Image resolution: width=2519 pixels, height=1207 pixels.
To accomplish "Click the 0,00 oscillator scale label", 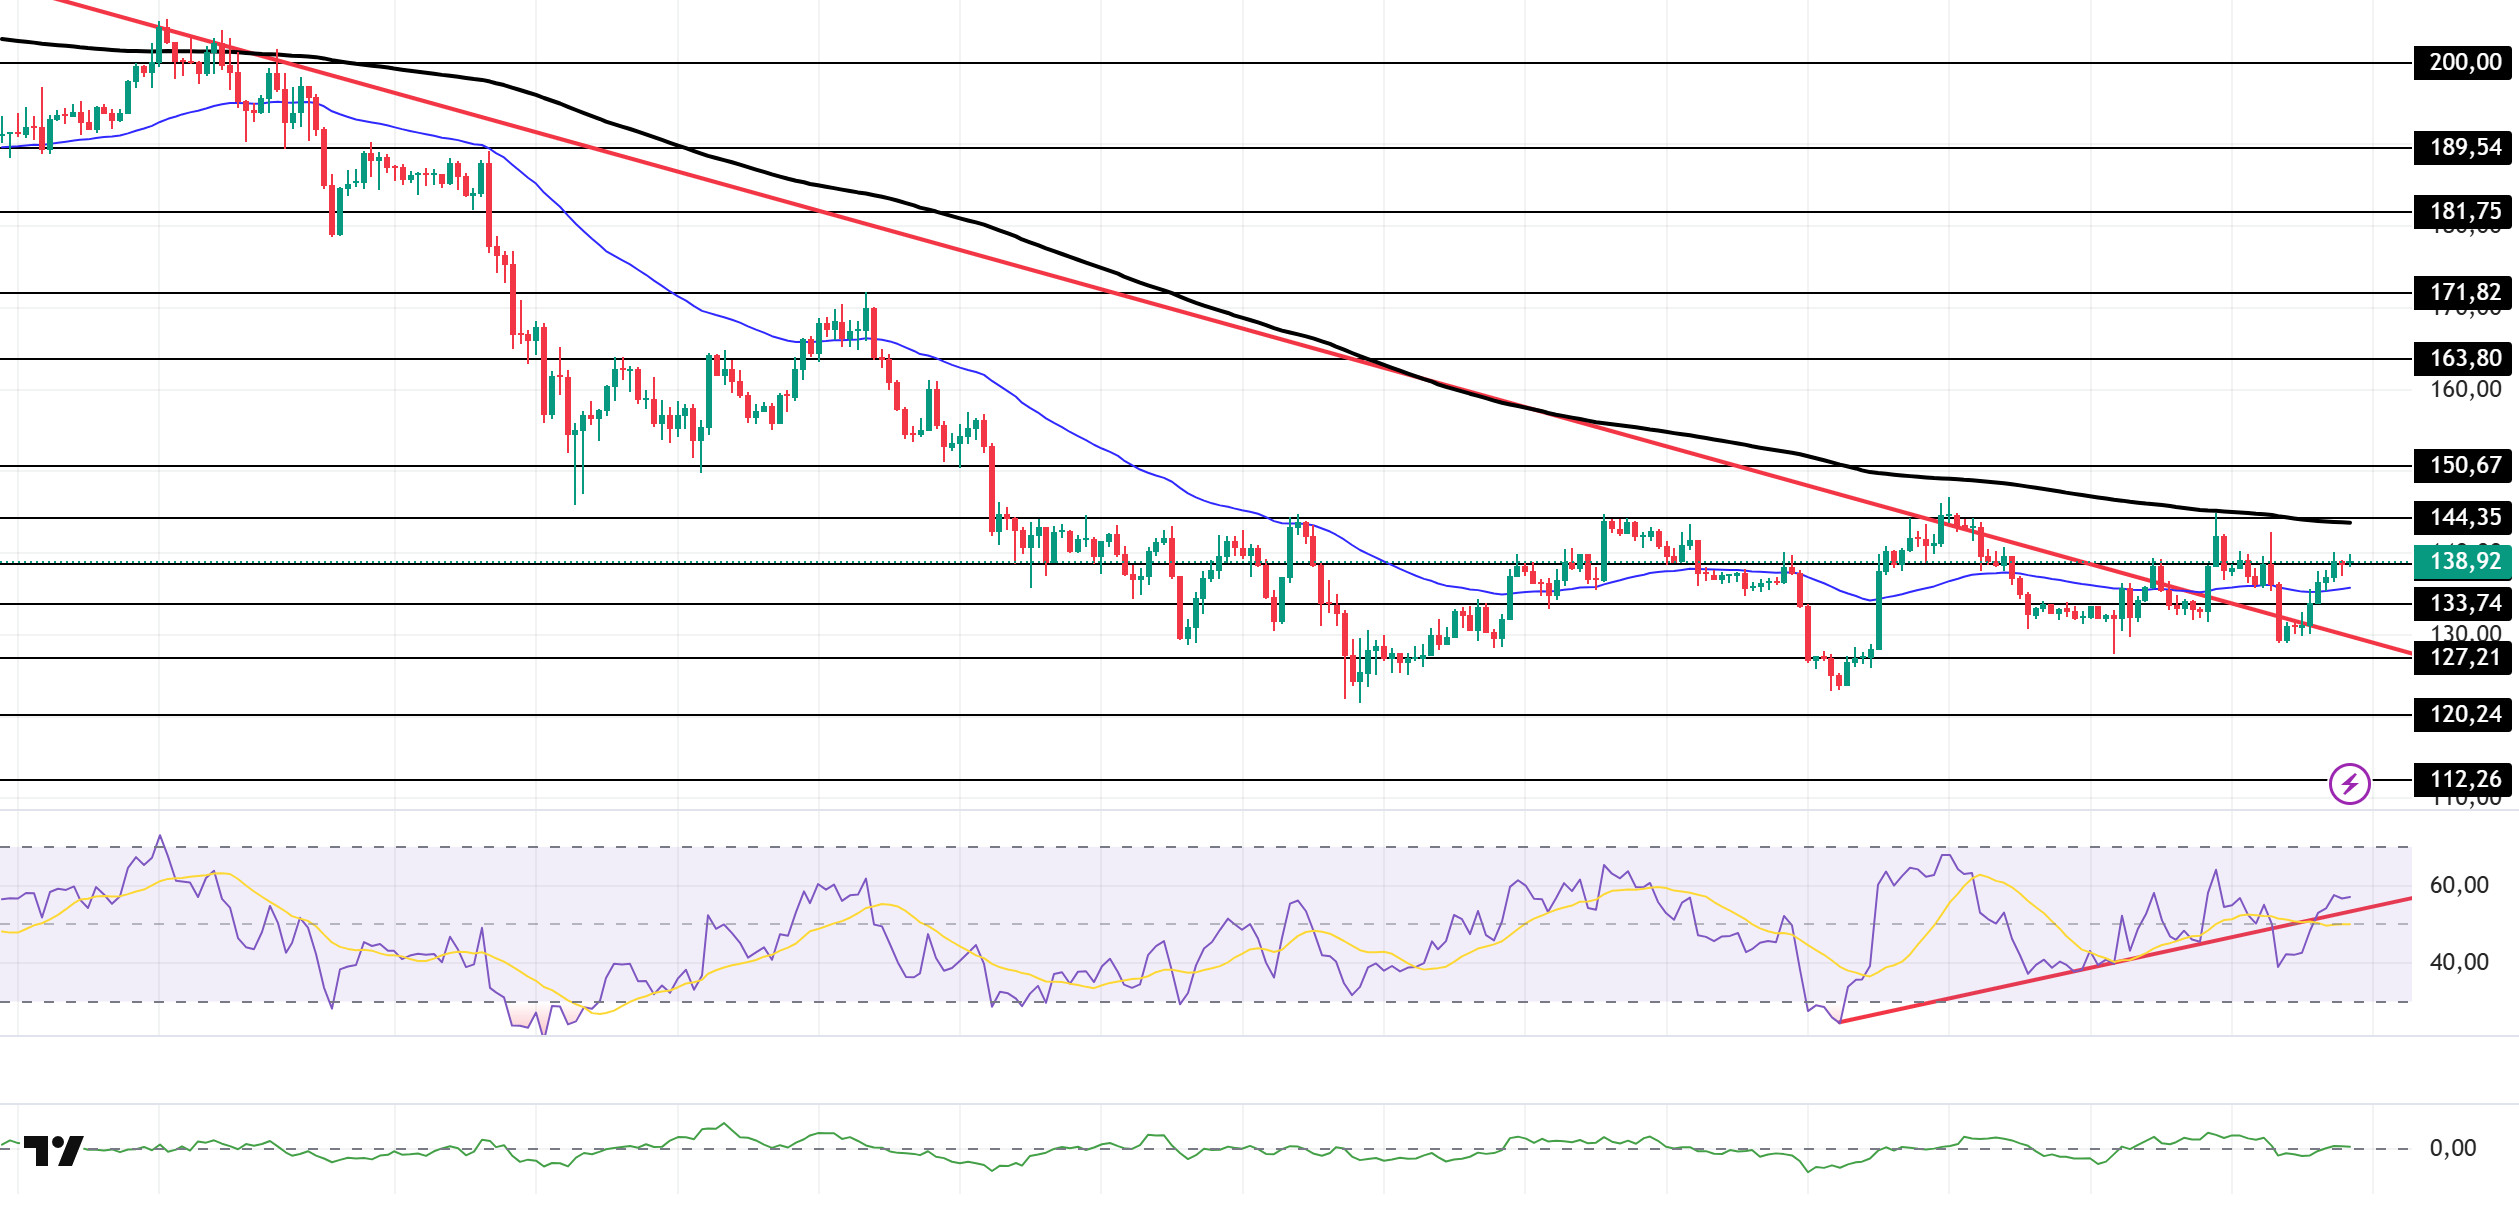I will [2453, 1148].
